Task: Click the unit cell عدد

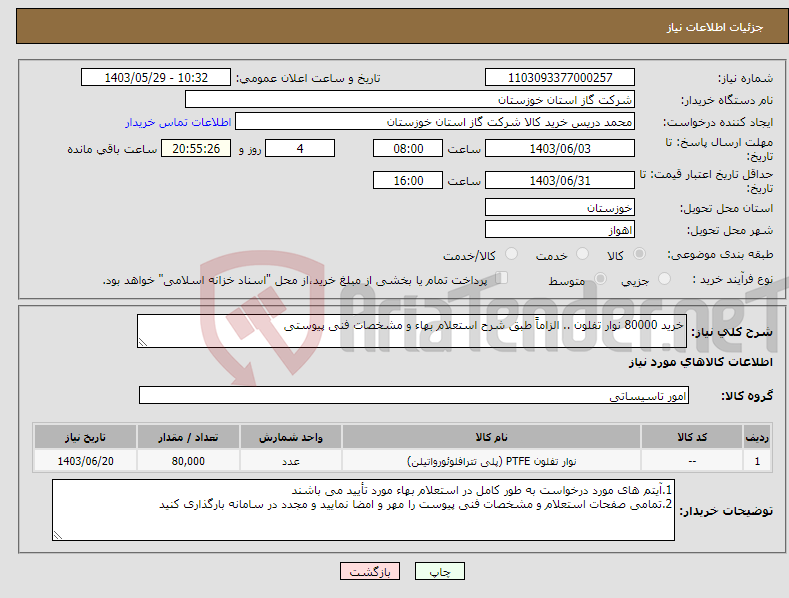Action: point(291,461)
